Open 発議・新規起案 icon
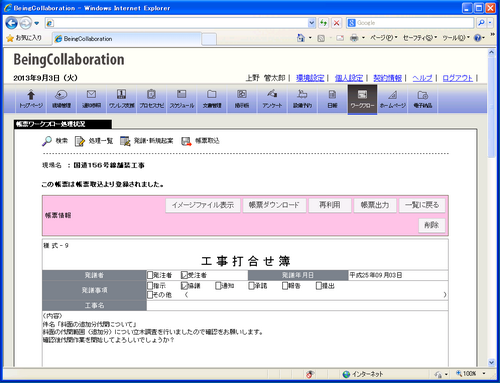Viewport: 500px width, 383px height. (125, 141)
